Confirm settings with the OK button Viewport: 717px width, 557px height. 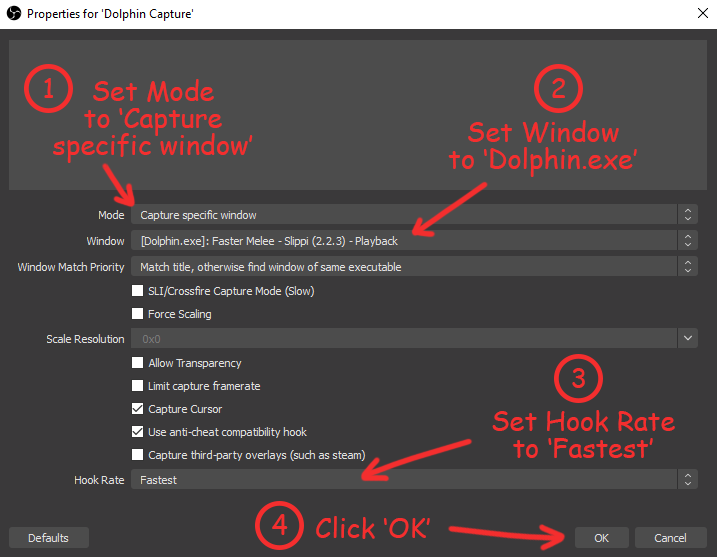tap(601, 538)
